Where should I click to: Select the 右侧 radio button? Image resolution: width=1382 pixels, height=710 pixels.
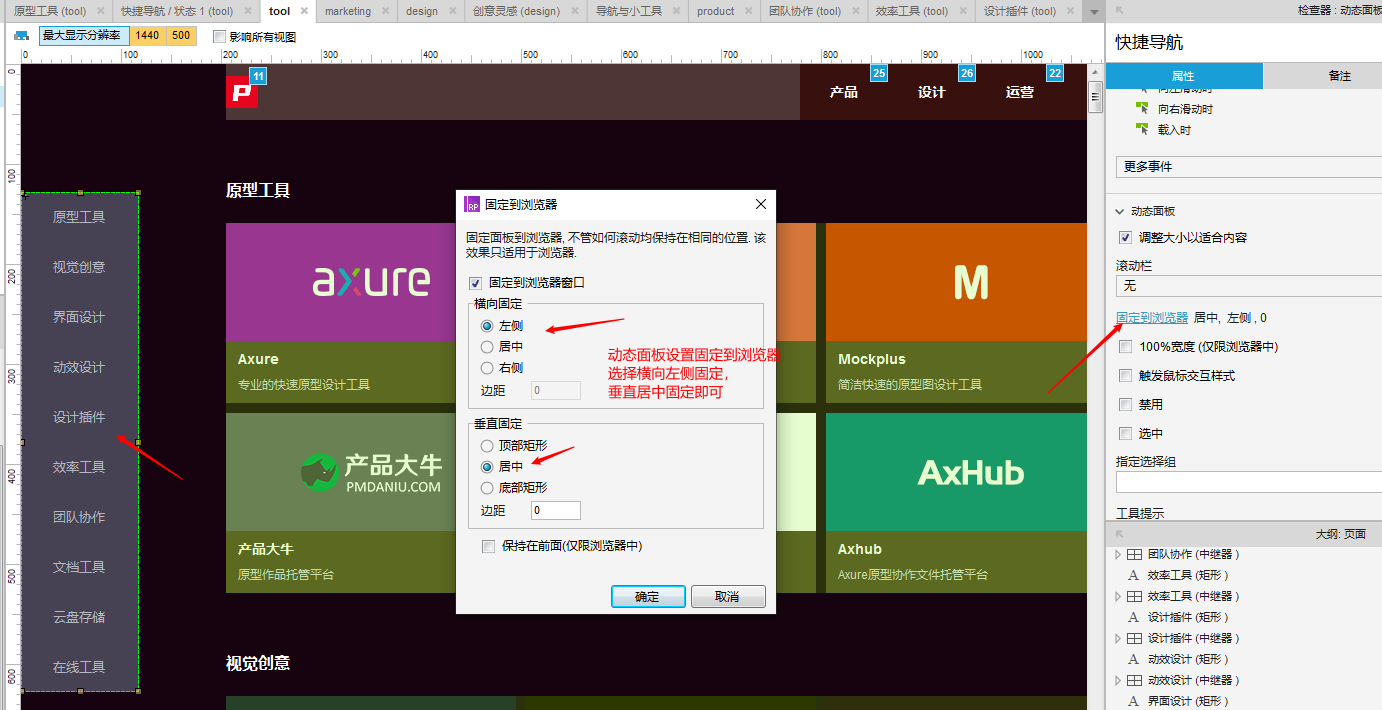[x=487, y=368]
